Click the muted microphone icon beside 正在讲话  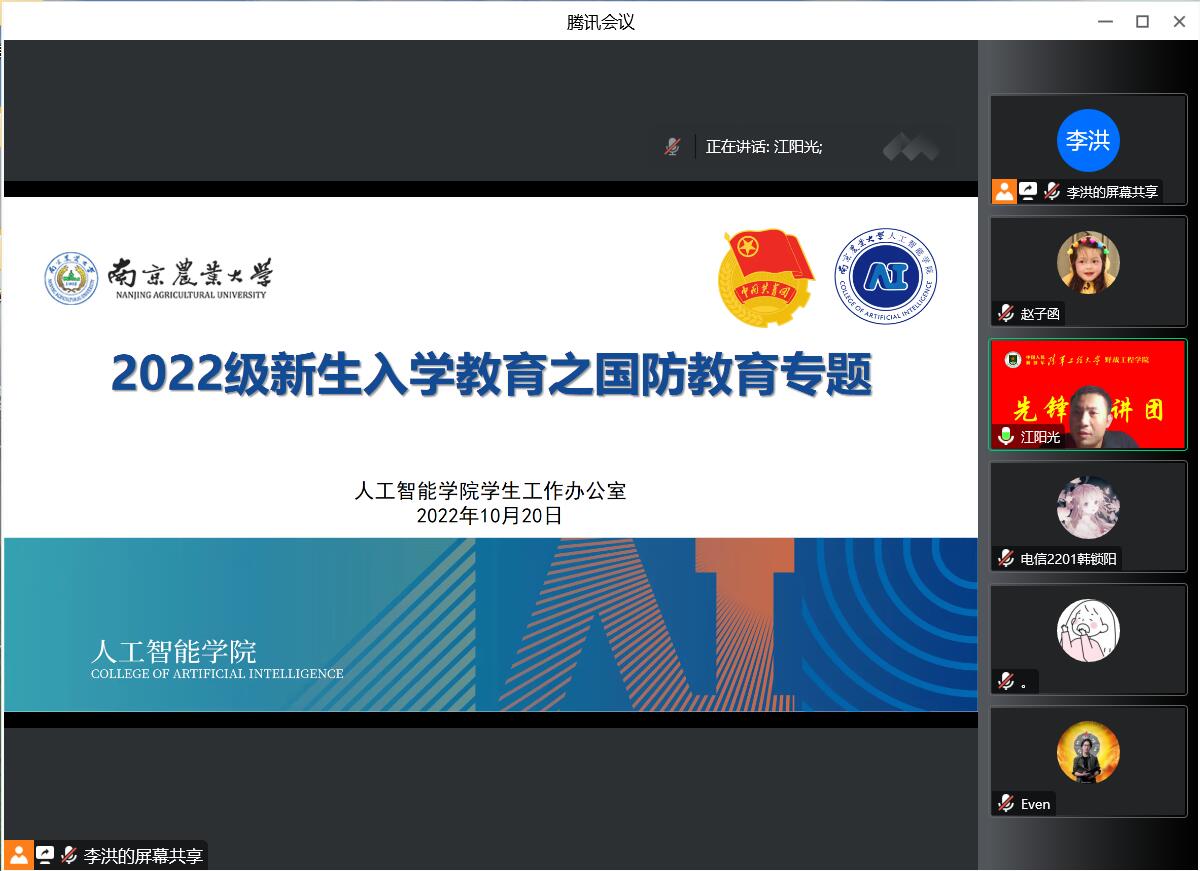[672, 147]
